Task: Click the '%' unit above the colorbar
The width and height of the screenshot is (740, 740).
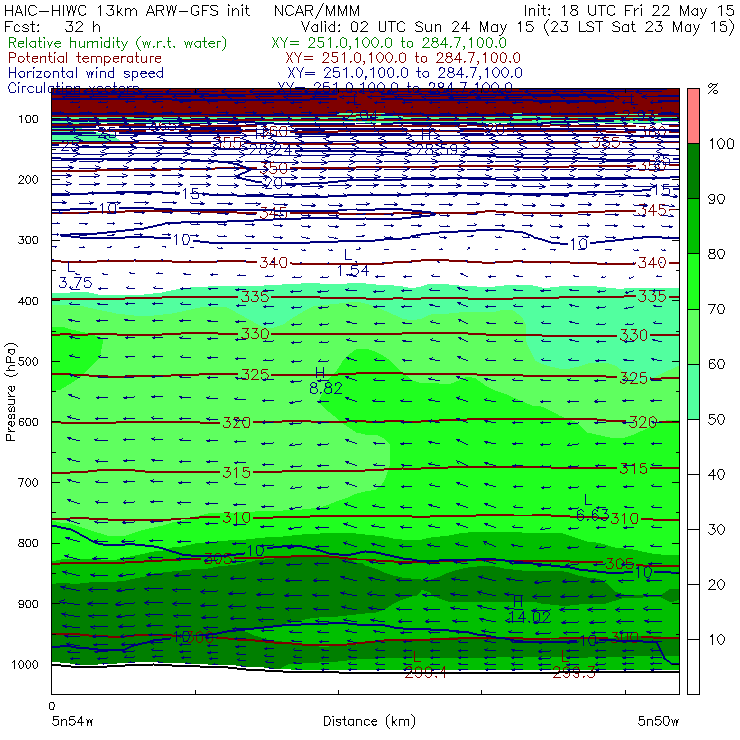Action: click(713, 89)
